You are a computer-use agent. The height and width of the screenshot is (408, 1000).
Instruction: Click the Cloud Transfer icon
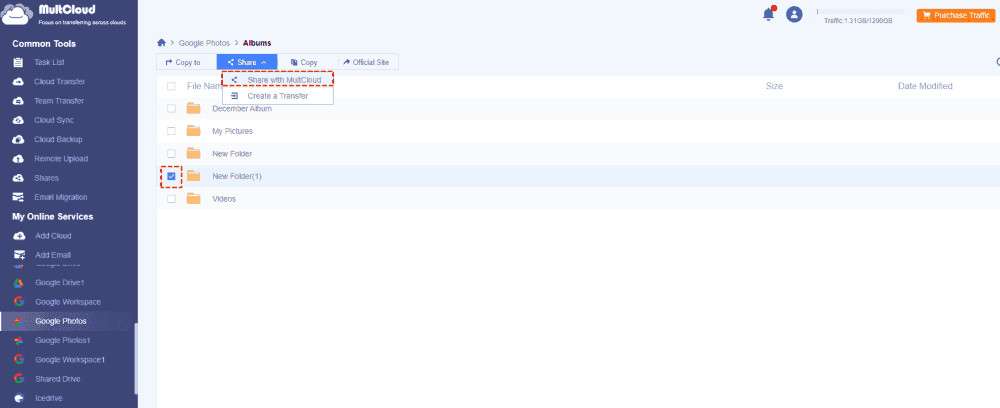[x=18, y=82]
